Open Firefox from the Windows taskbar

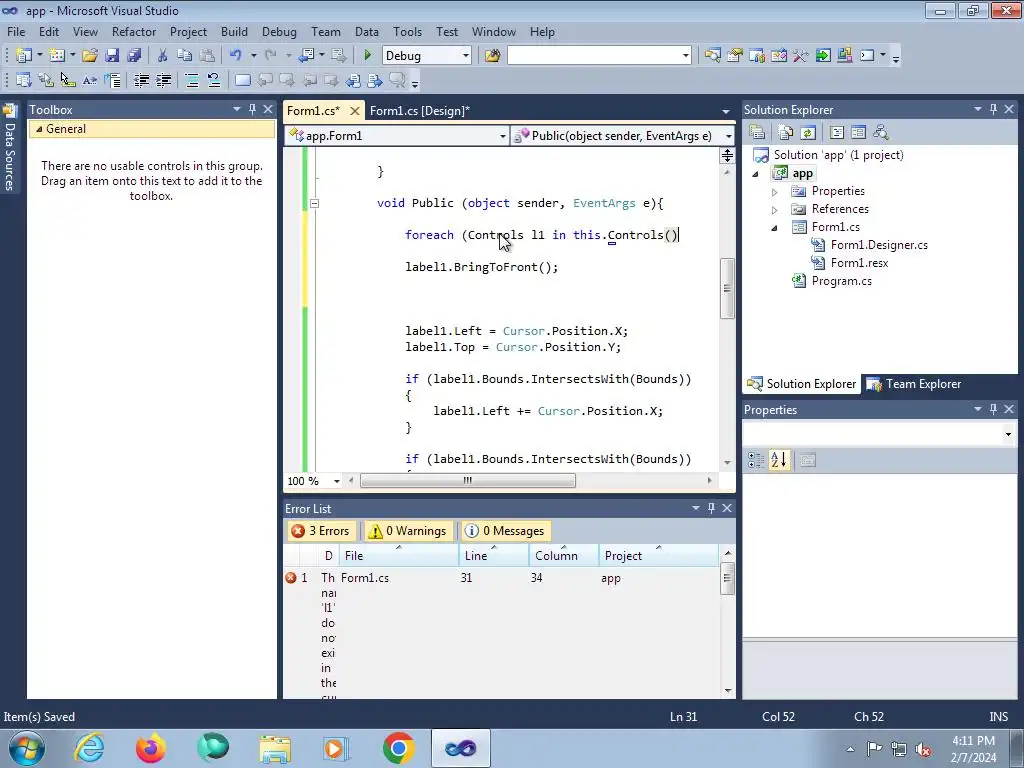(x=151, y=748)
